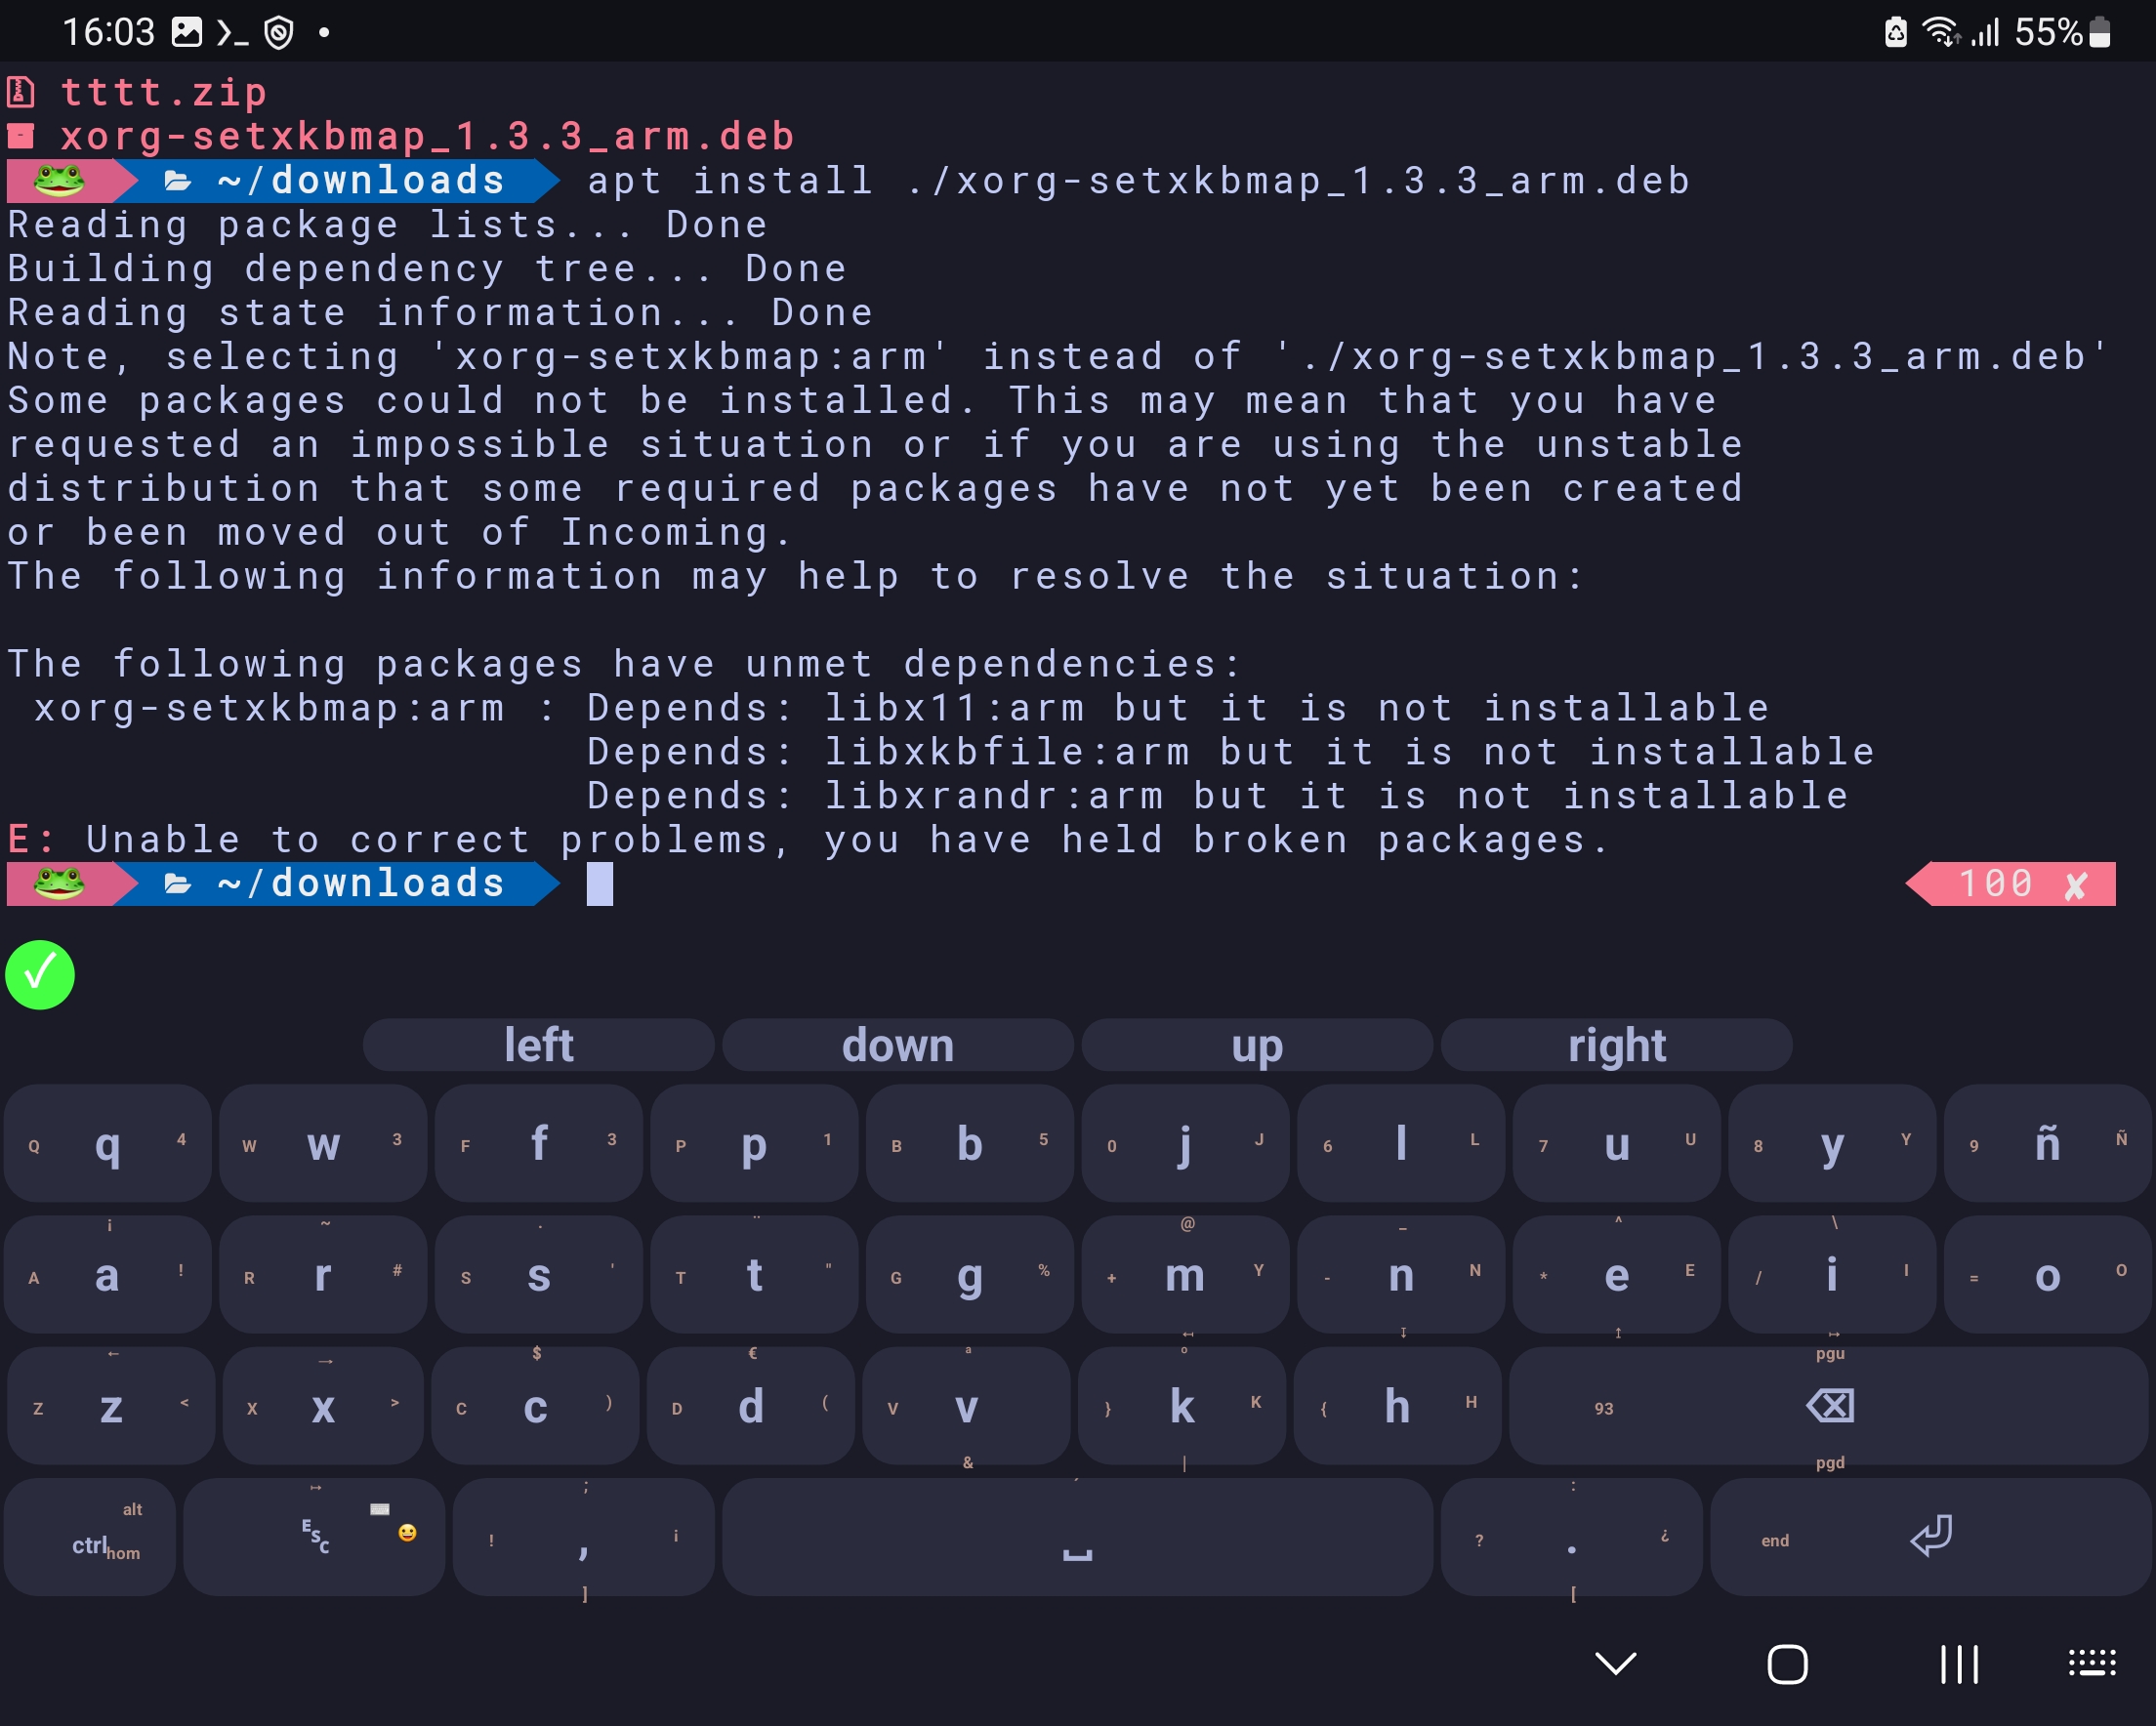Screen dimensions: 2156x1726
Task: Tap the ttttt.zip filename in the terminal
Action: pyautogui.click(x=164, y=92)
